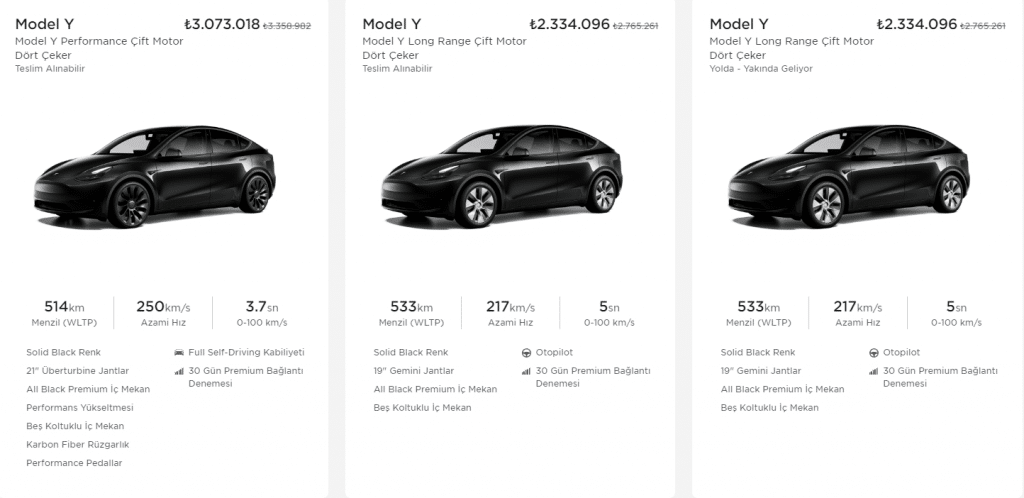Click the 19" Gemini Jantlar text in right card
Viewport: 1024px width, 498px height.
(x=760, y=371)
